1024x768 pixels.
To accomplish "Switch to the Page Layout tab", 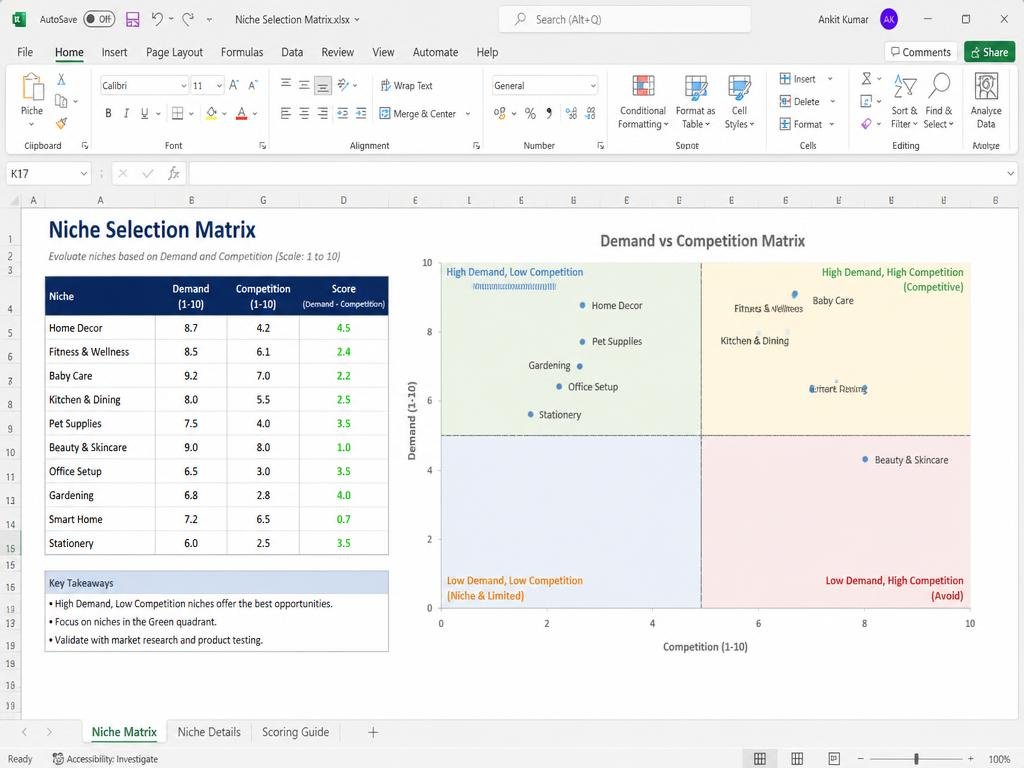I will point(174,52).
